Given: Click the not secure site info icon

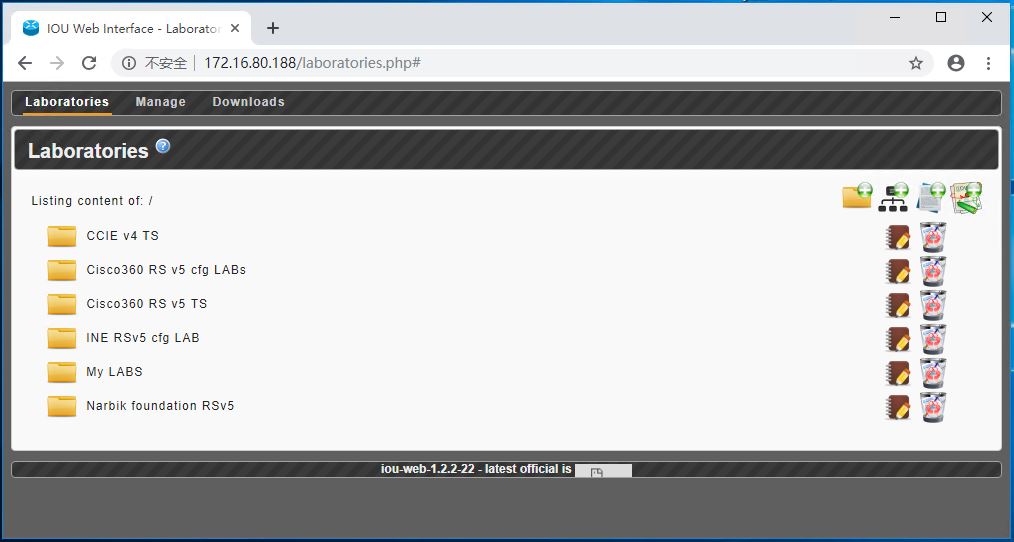Looking at the screenshot, I should coord(129,63).
